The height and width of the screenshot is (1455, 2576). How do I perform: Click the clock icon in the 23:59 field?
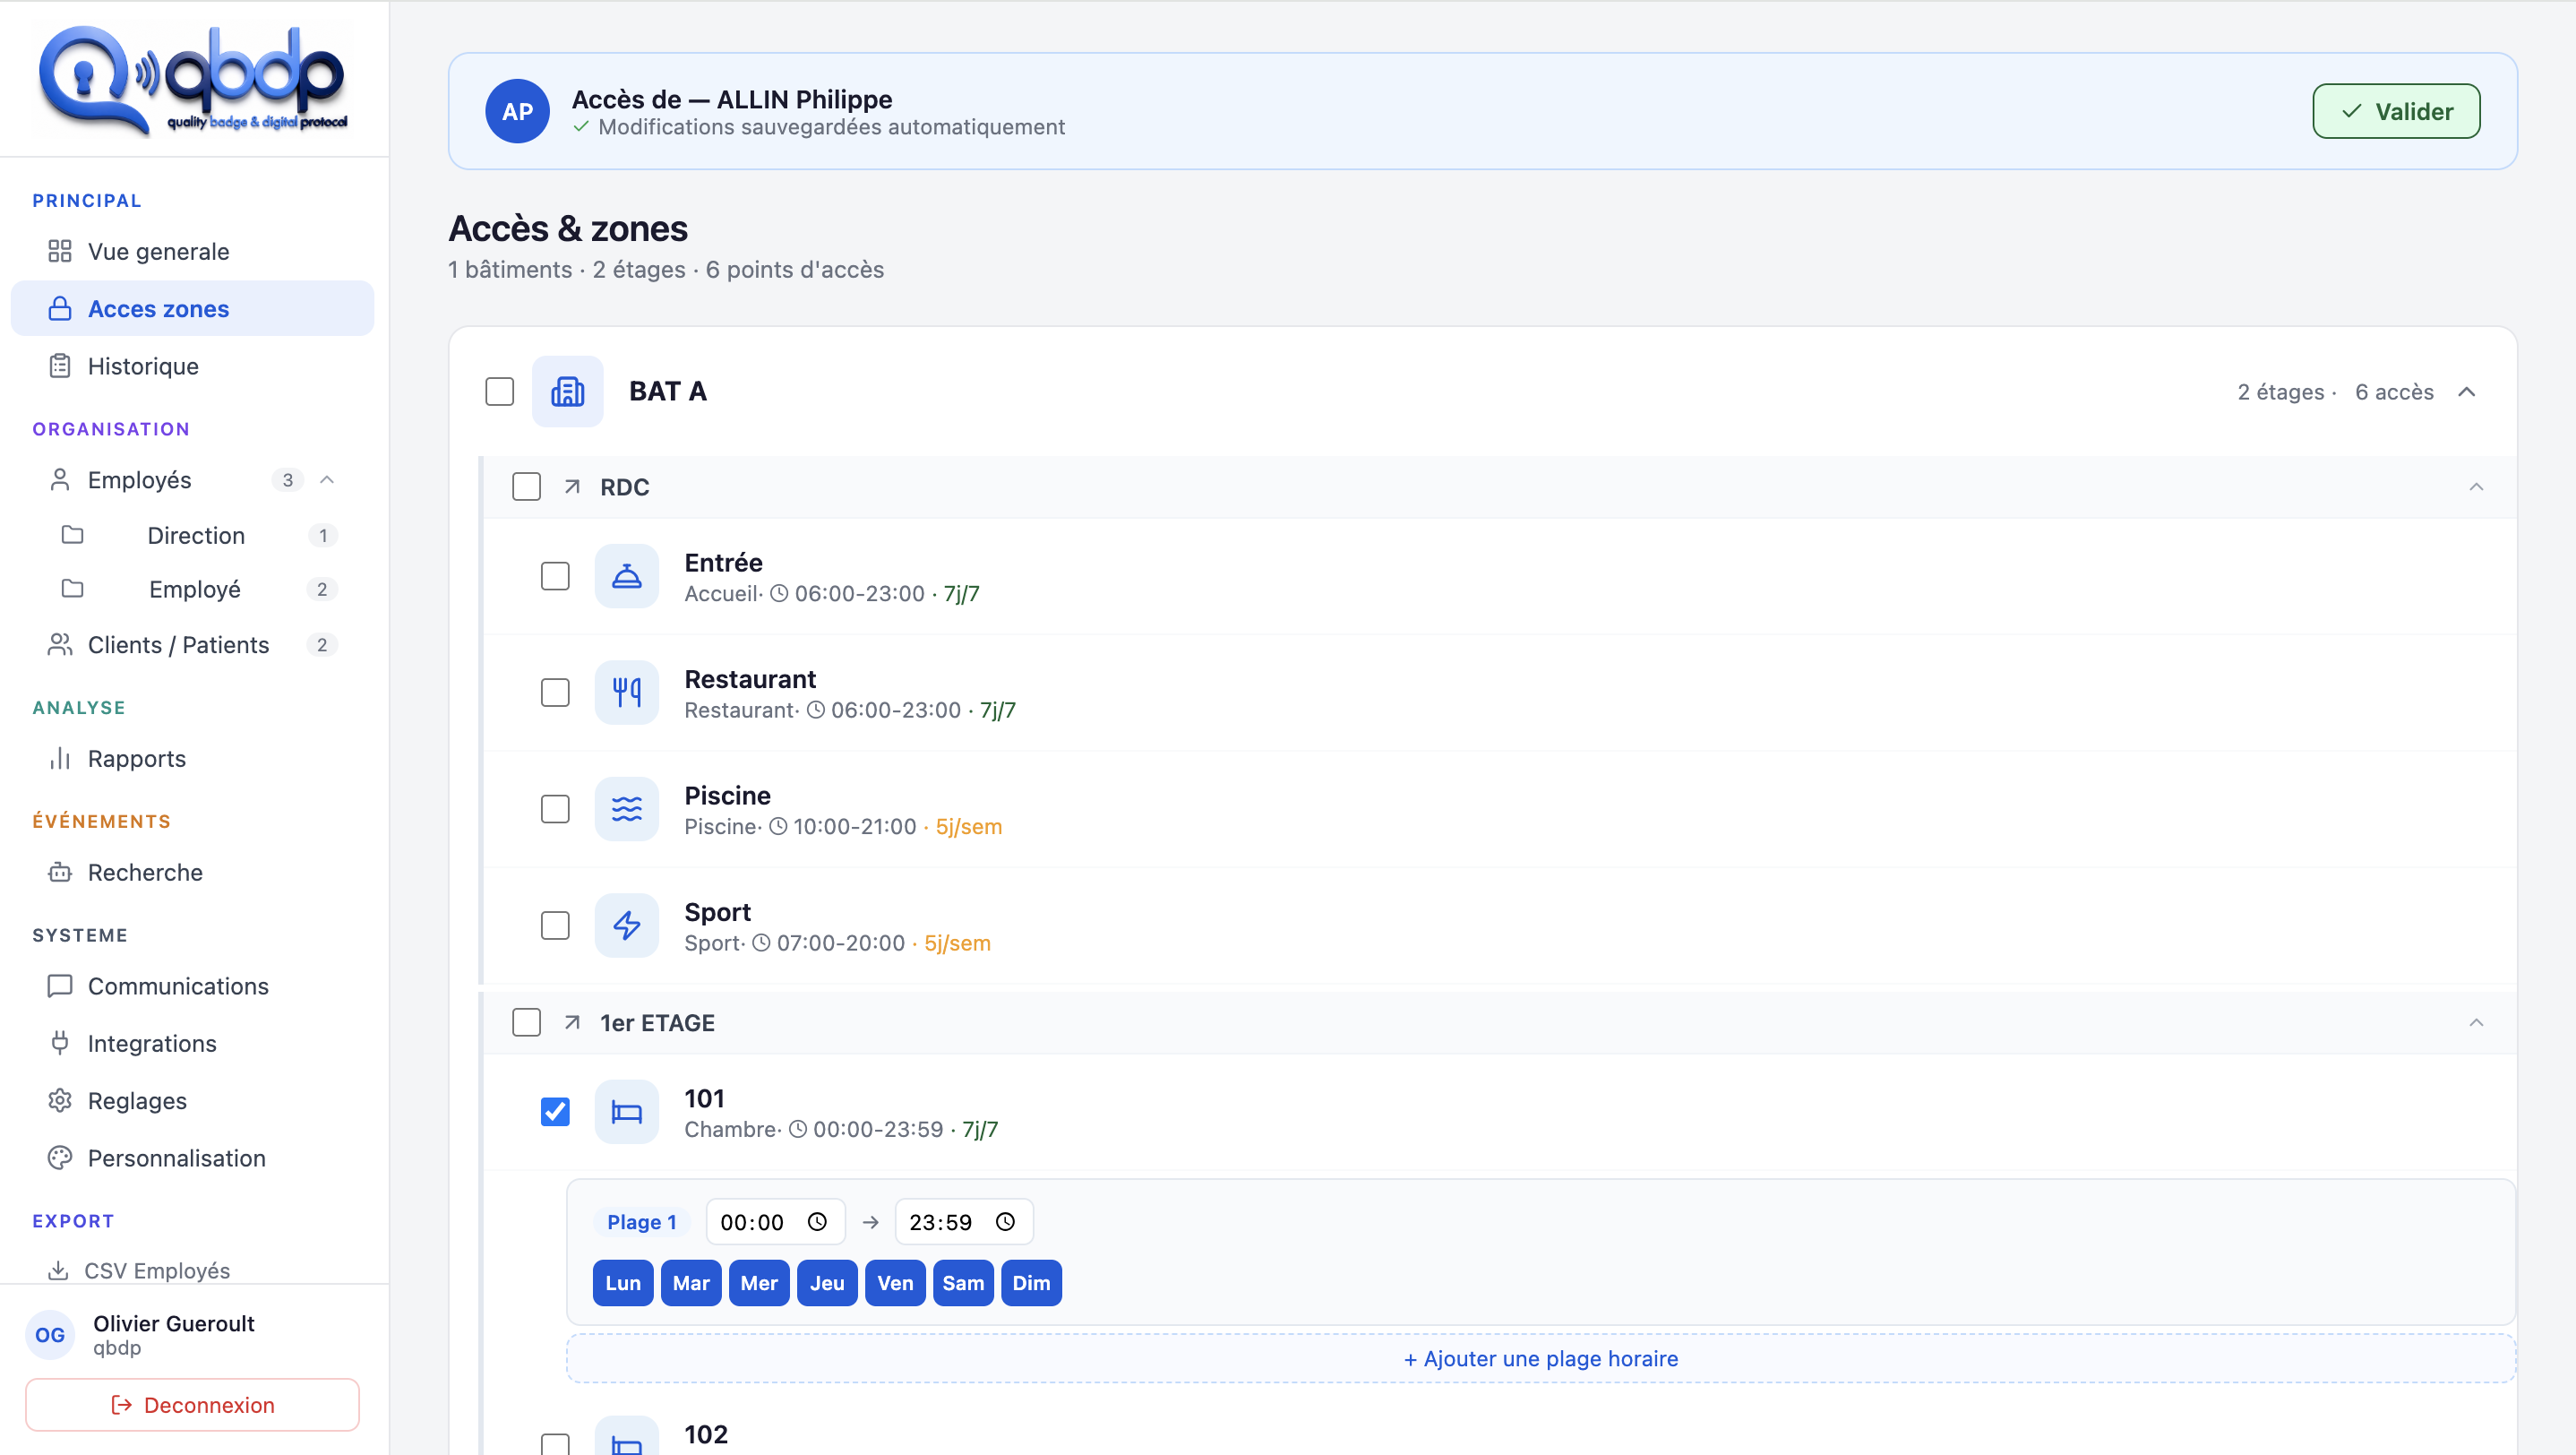[x=1005, y=1222]
